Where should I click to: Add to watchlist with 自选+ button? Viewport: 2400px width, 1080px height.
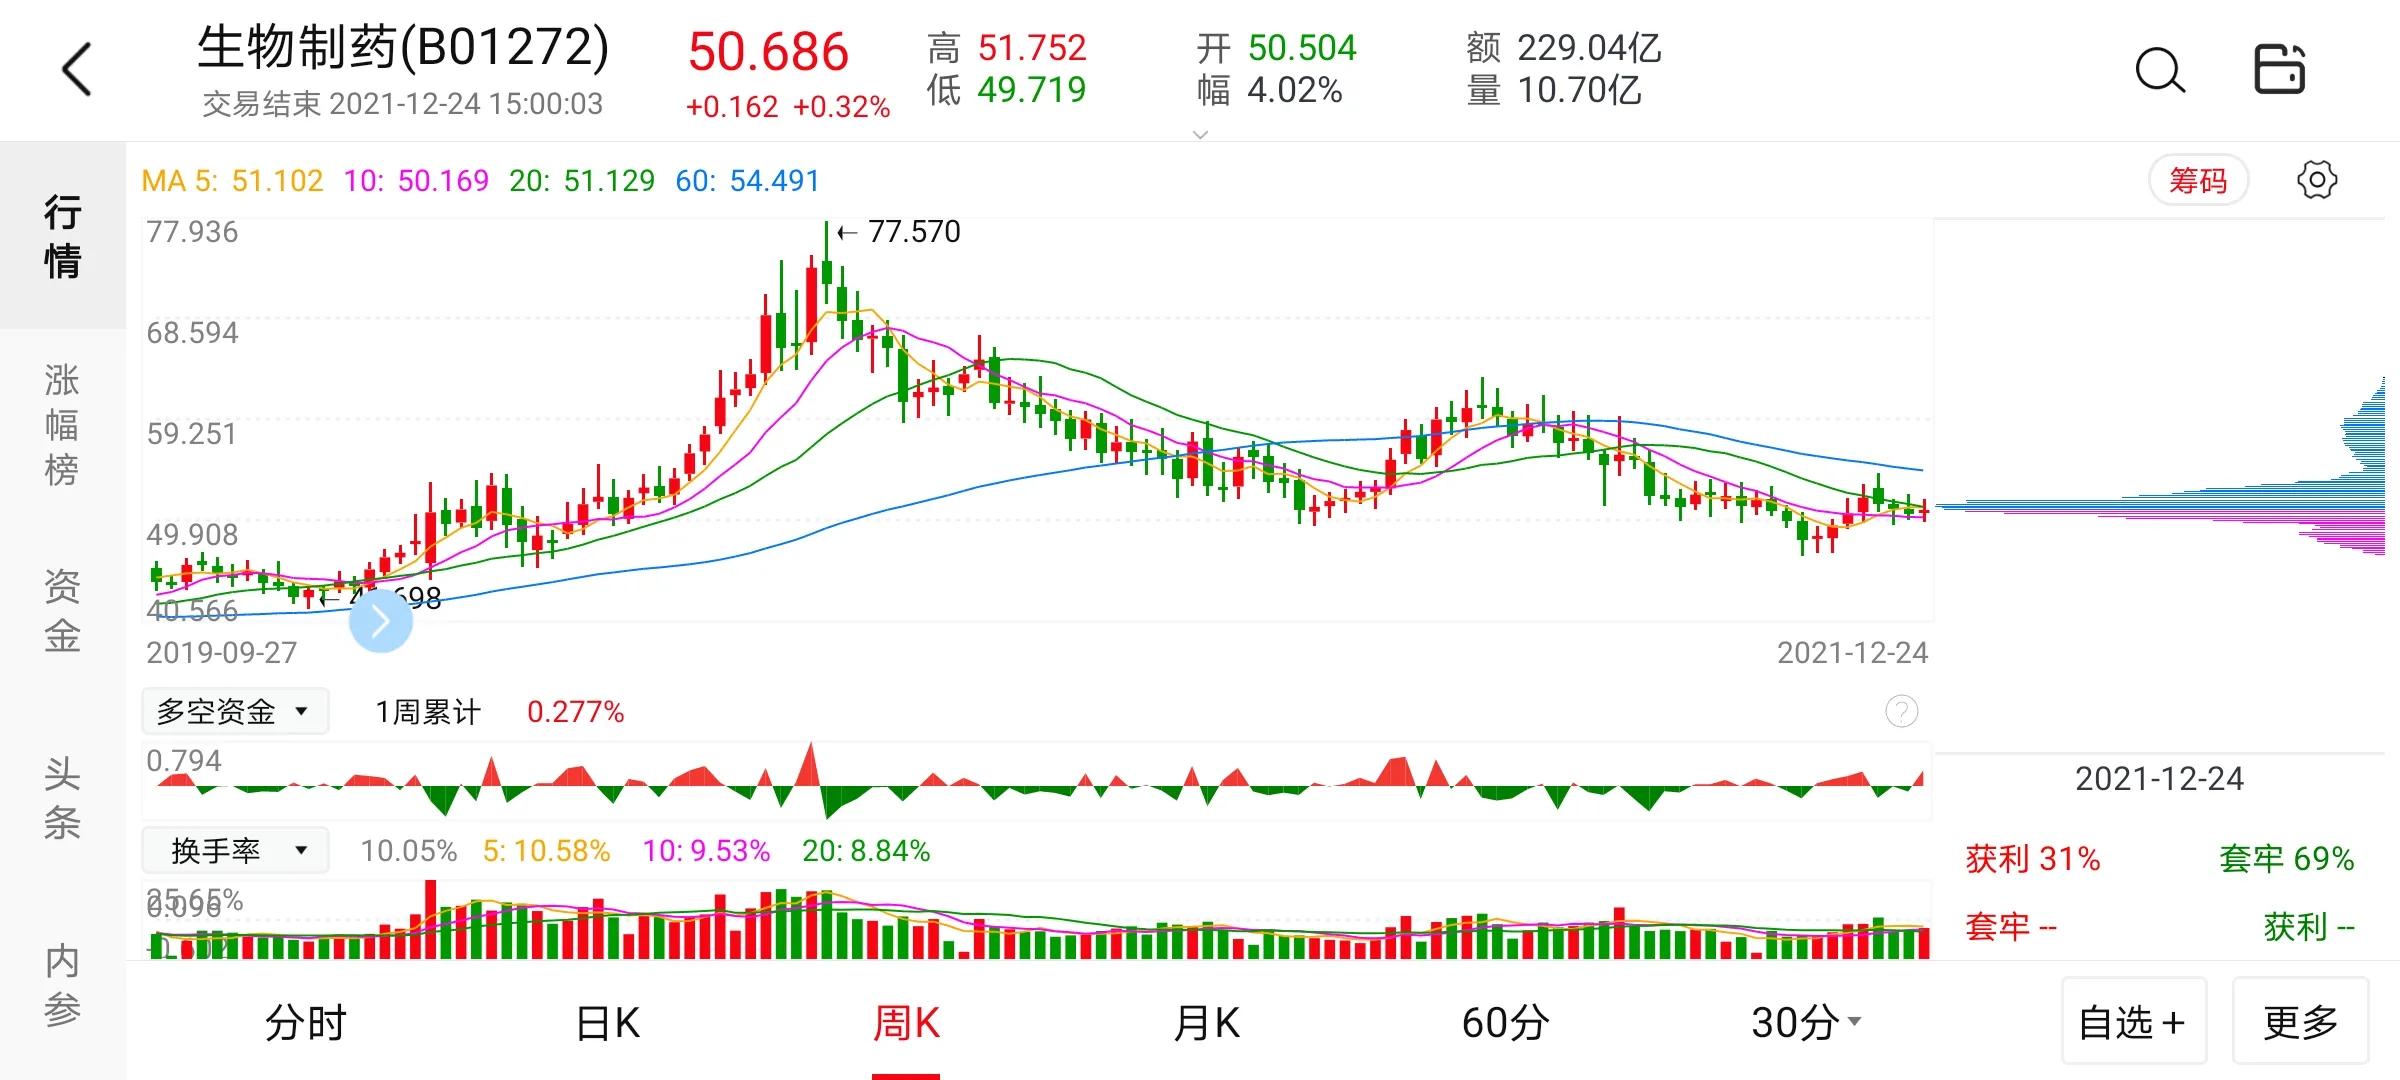pos(2134,1021)
